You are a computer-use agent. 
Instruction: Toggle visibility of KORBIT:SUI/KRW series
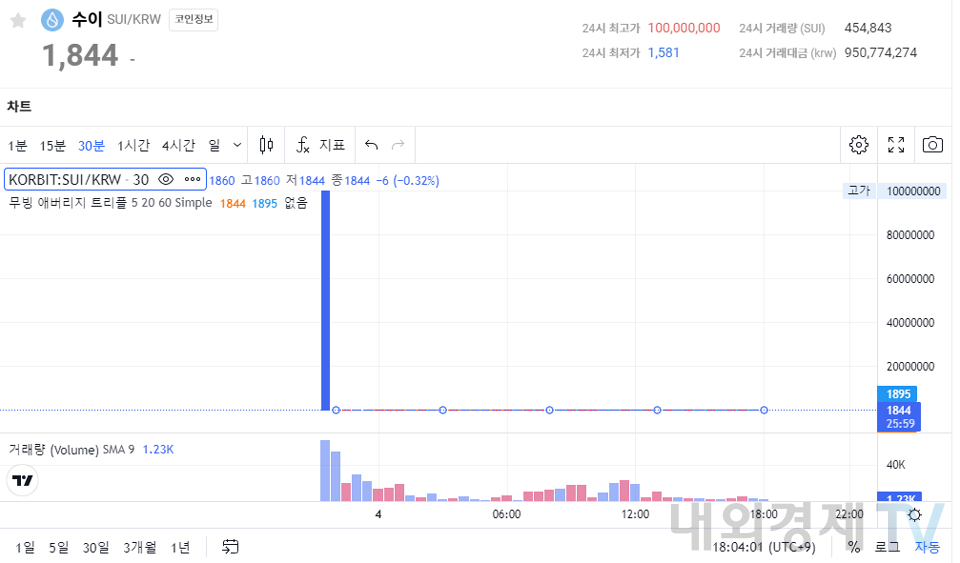click(166, 180)
